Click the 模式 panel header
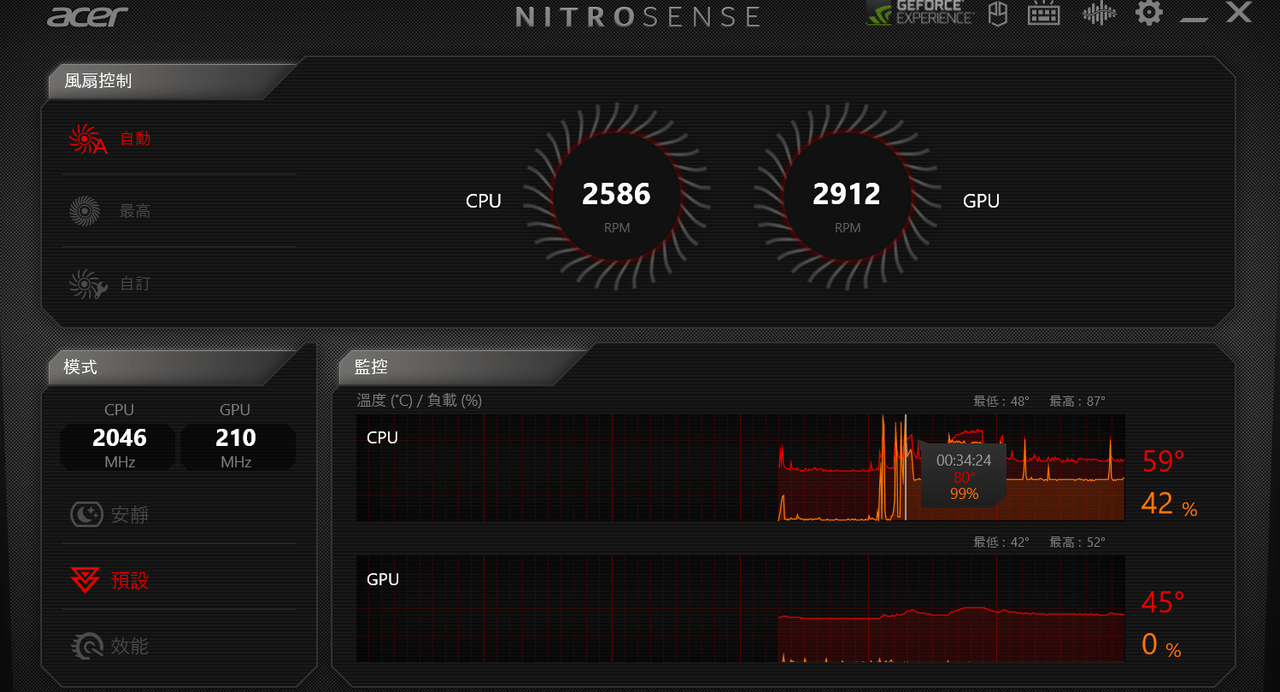Image resolution: width=1280 pixels, height=692 pixels. [x=170, y=367]
